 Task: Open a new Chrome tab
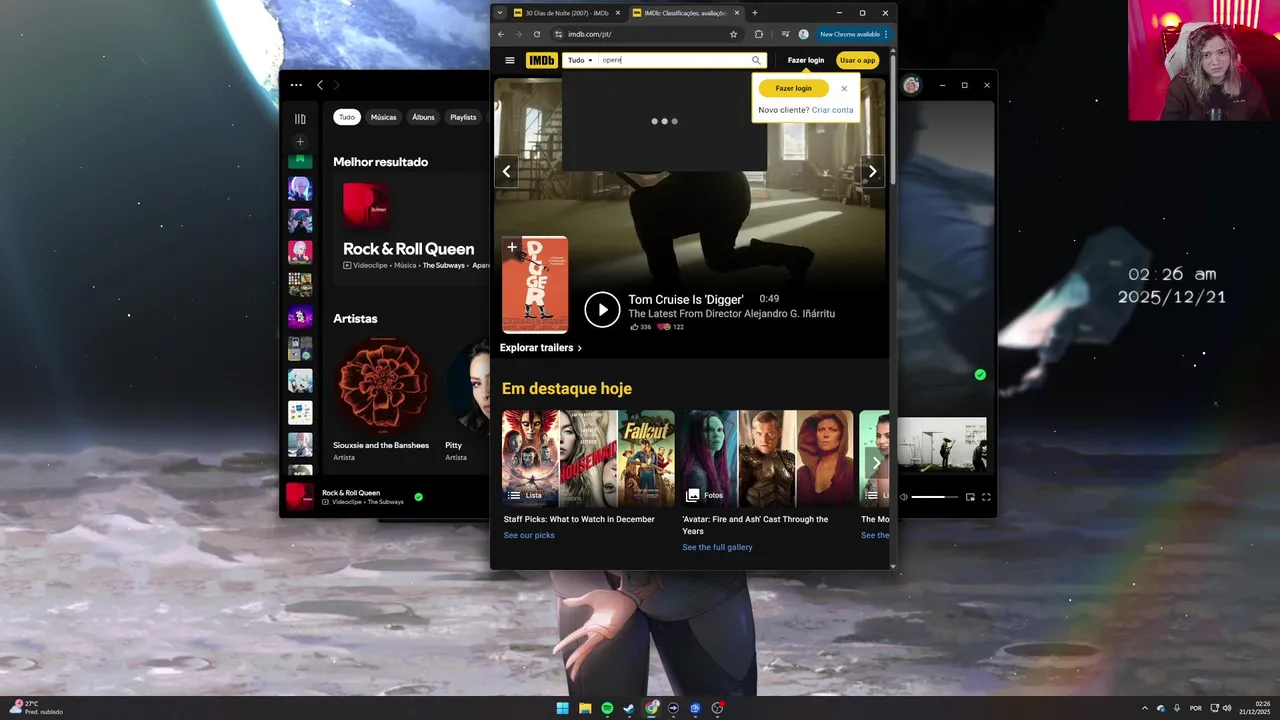pos(754,13)
